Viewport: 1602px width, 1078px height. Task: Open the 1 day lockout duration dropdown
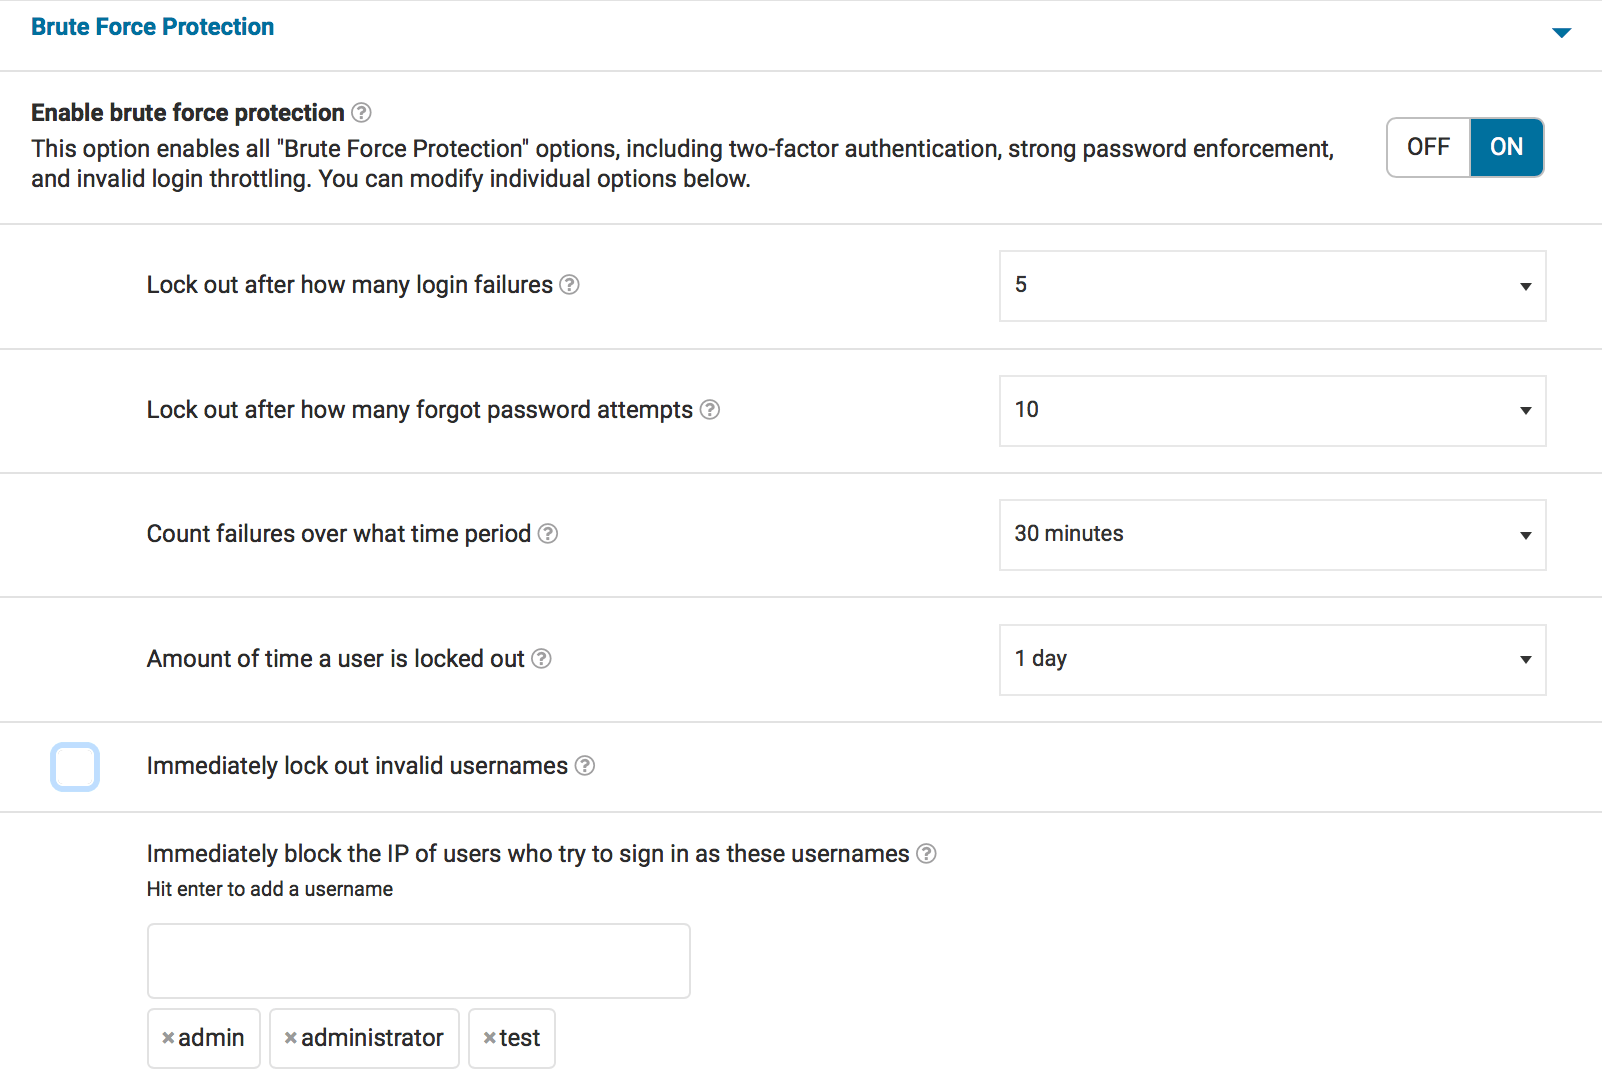point(1272,660)
